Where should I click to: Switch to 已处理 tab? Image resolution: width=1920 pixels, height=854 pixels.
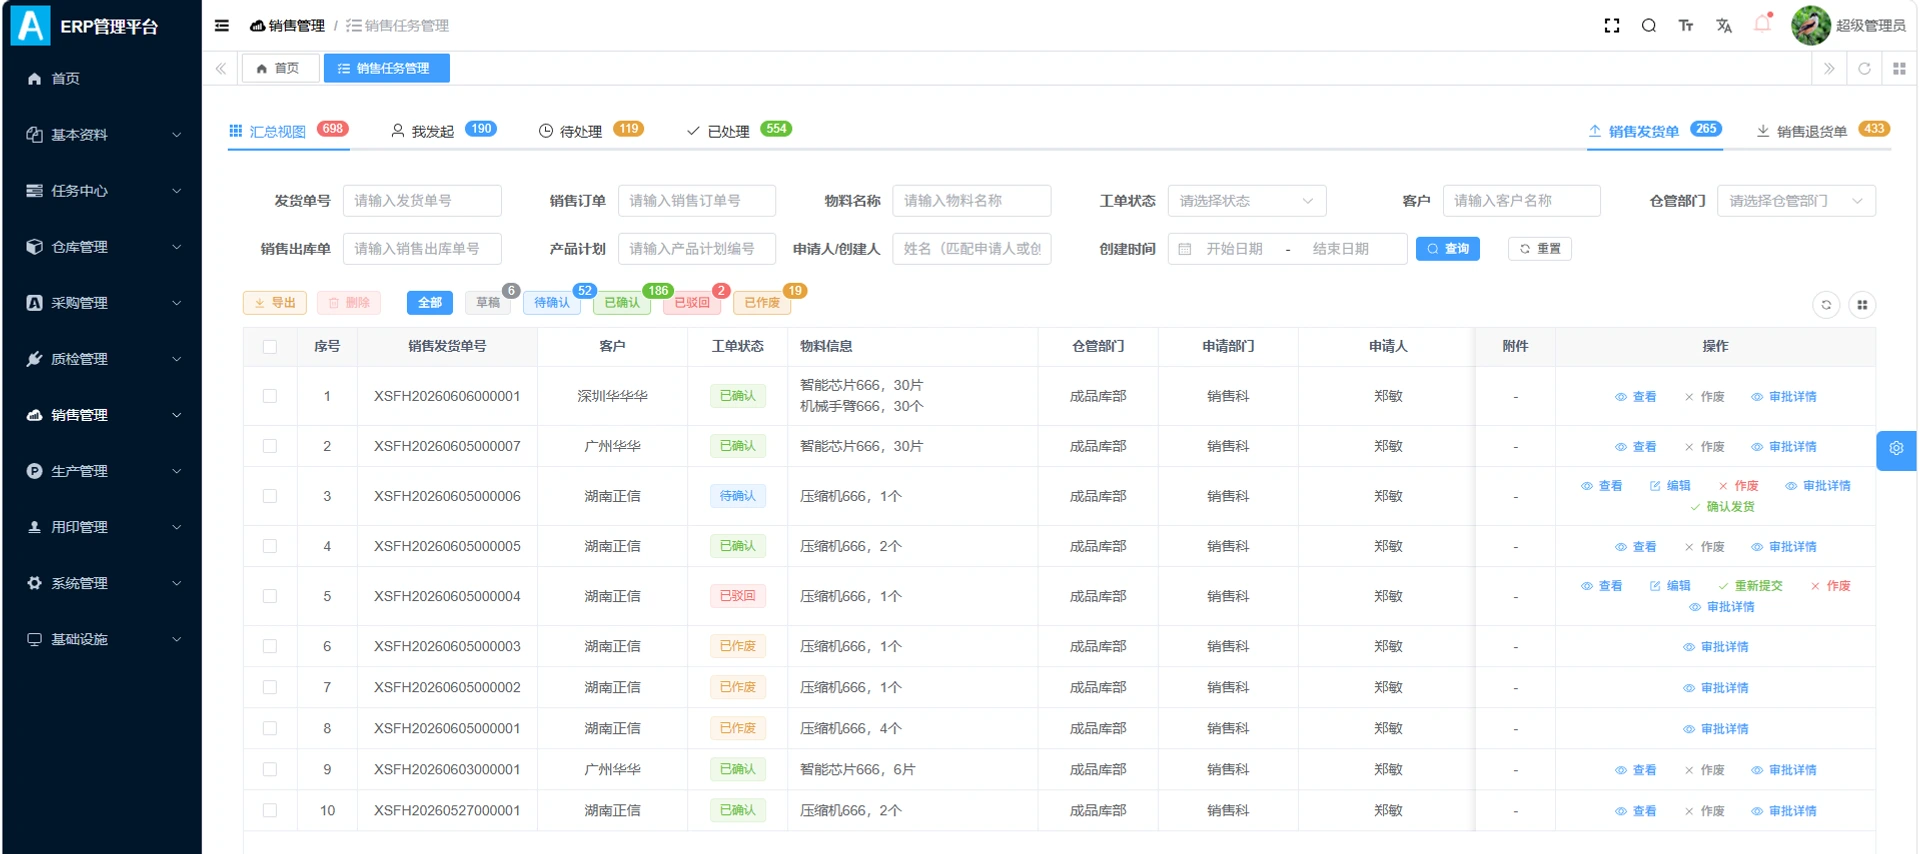[x=738, y=131]
